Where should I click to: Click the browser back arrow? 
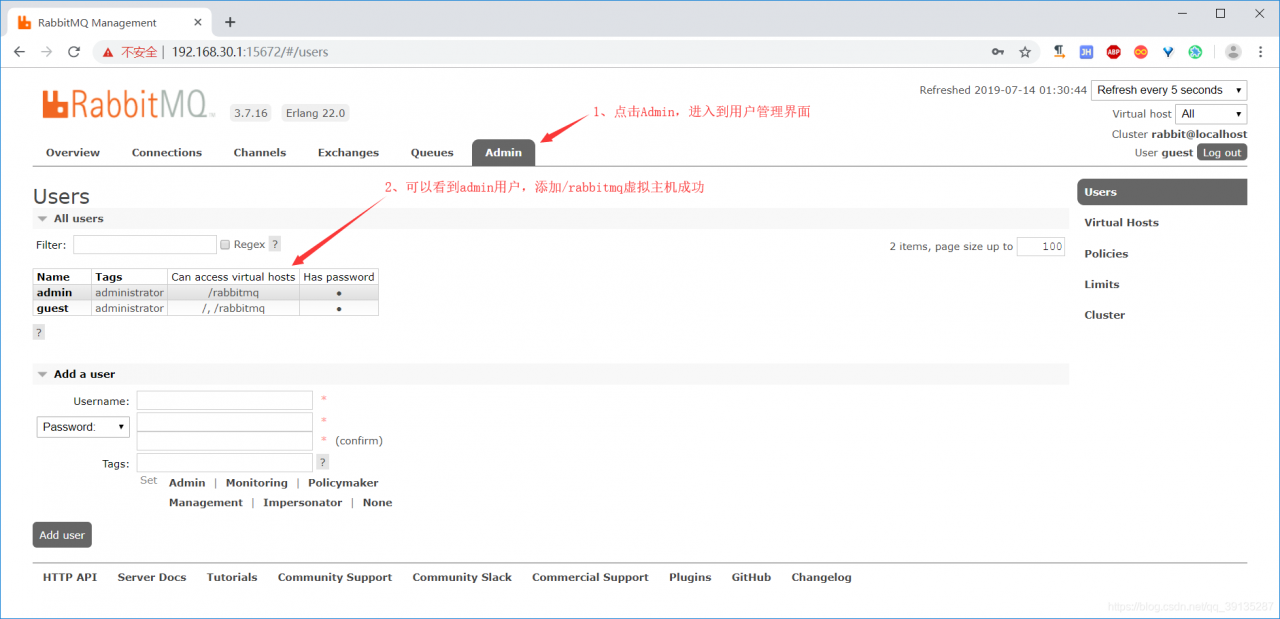[x=21, y=52]
